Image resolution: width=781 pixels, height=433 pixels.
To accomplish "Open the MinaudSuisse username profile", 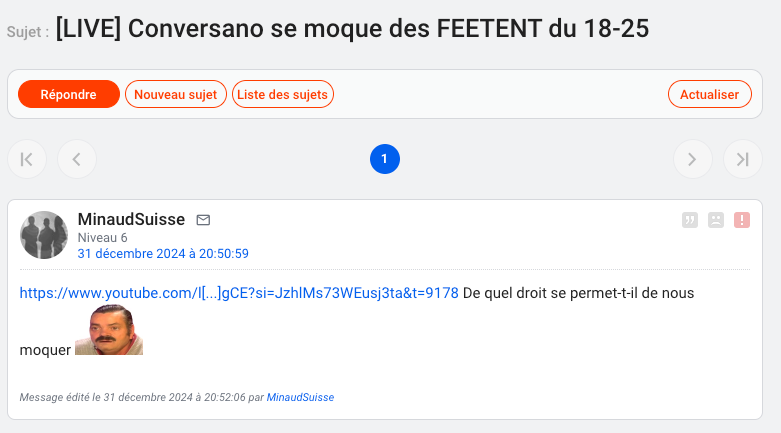I will pos(131,219).
